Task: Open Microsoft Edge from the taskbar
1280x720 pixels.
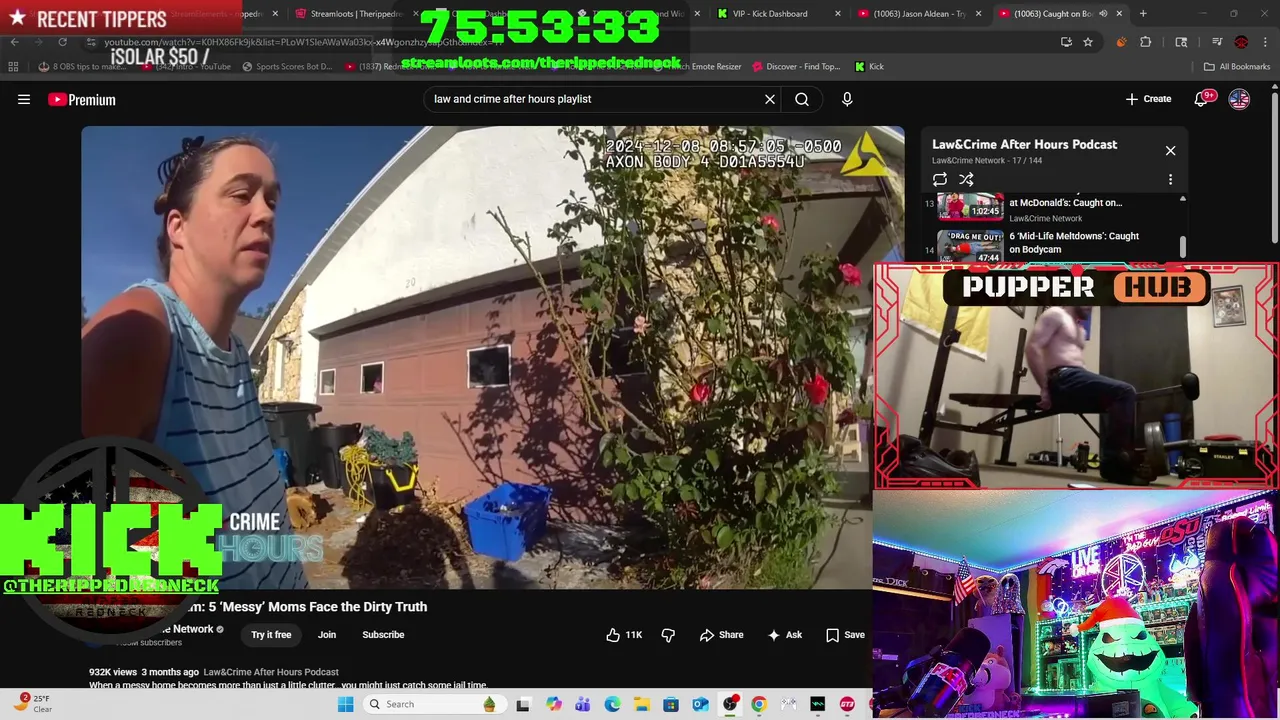Action: tap(612, 704)
